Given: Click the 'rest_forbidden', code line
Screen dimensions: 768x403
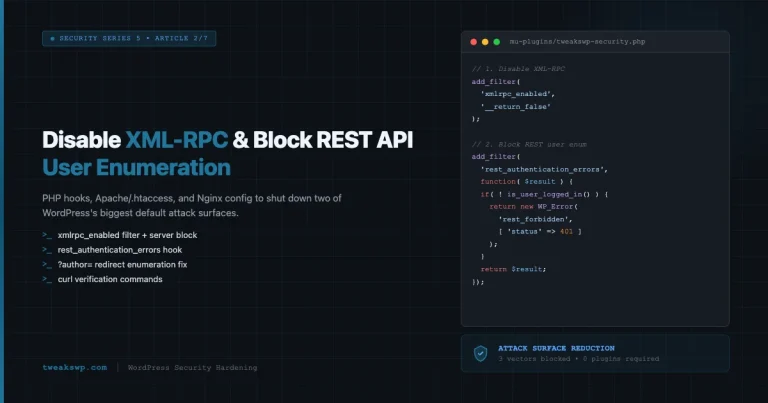Looking at the screenshot, I should 535,219.
